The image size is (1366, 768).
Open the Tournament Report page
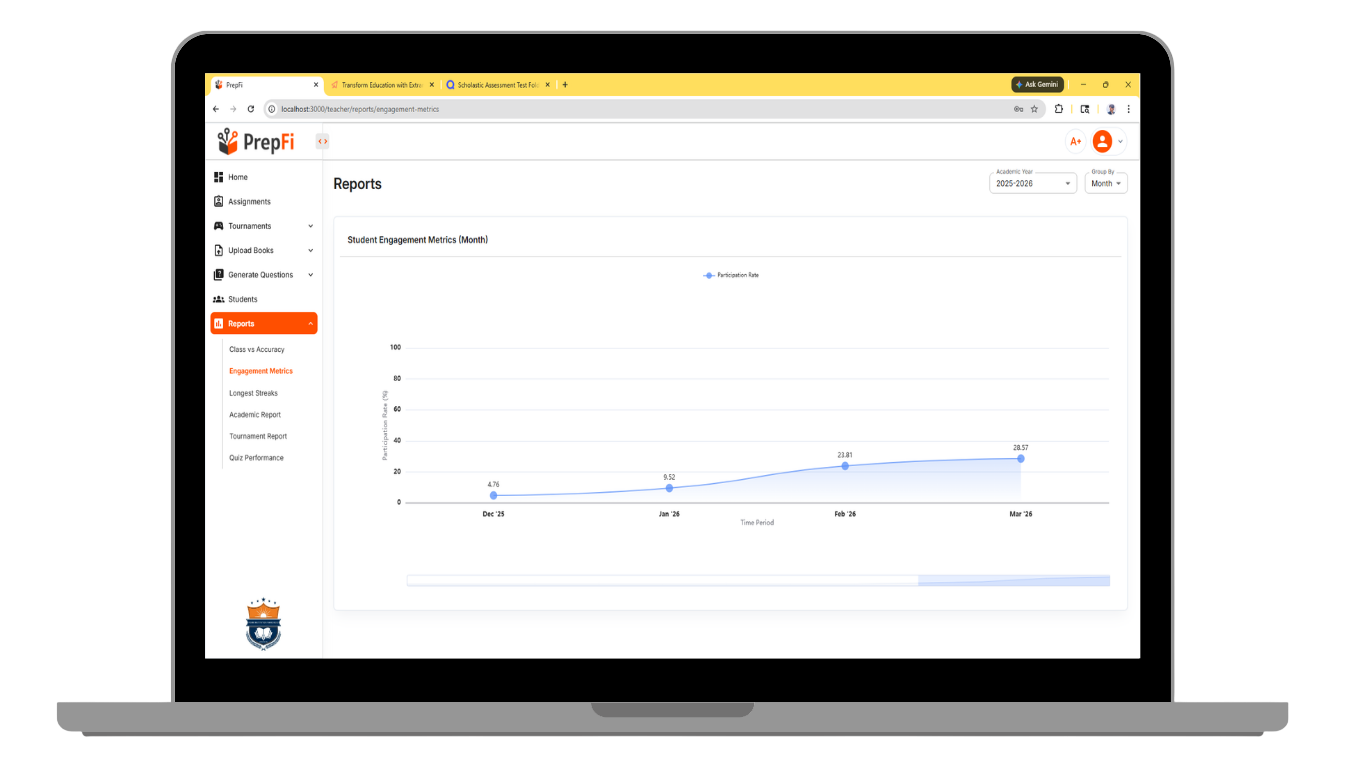click(x=257, y=436)
